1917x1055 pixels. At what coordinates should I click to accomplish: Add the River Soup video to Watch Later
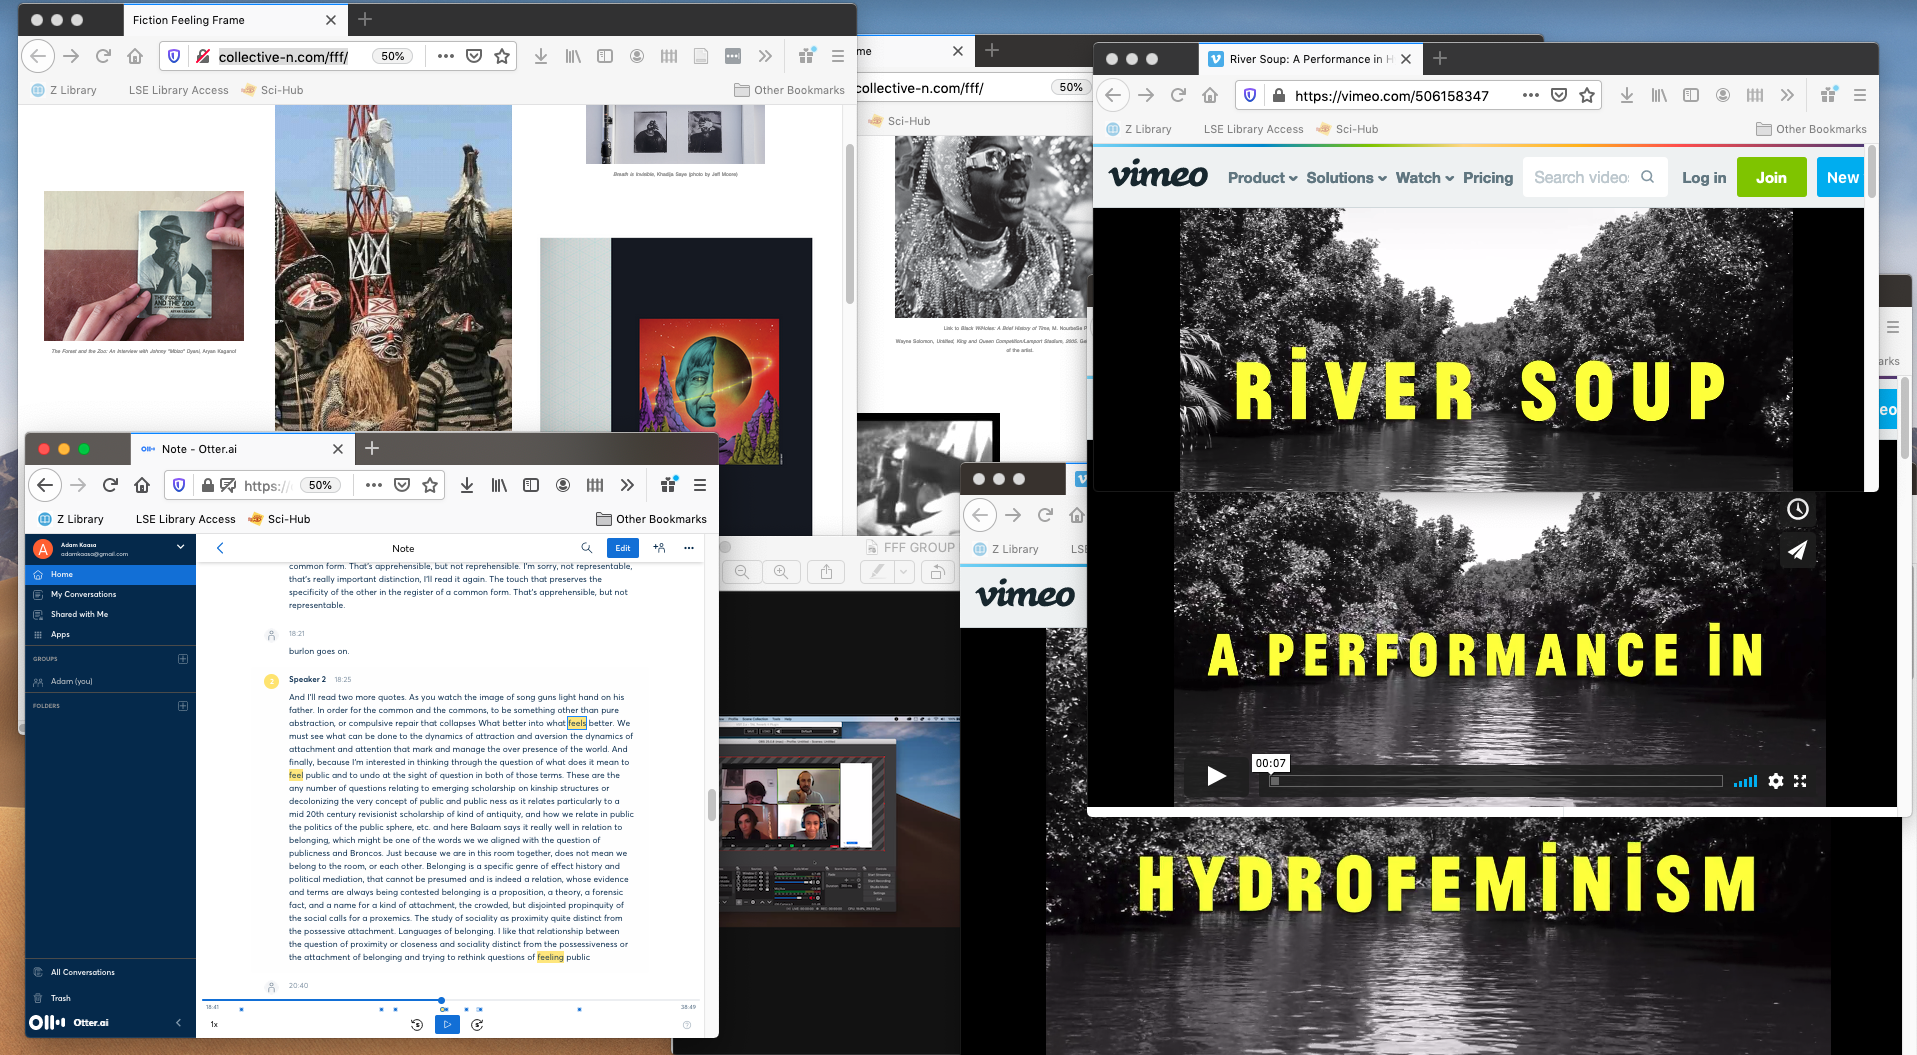(x=1798, y=509)
